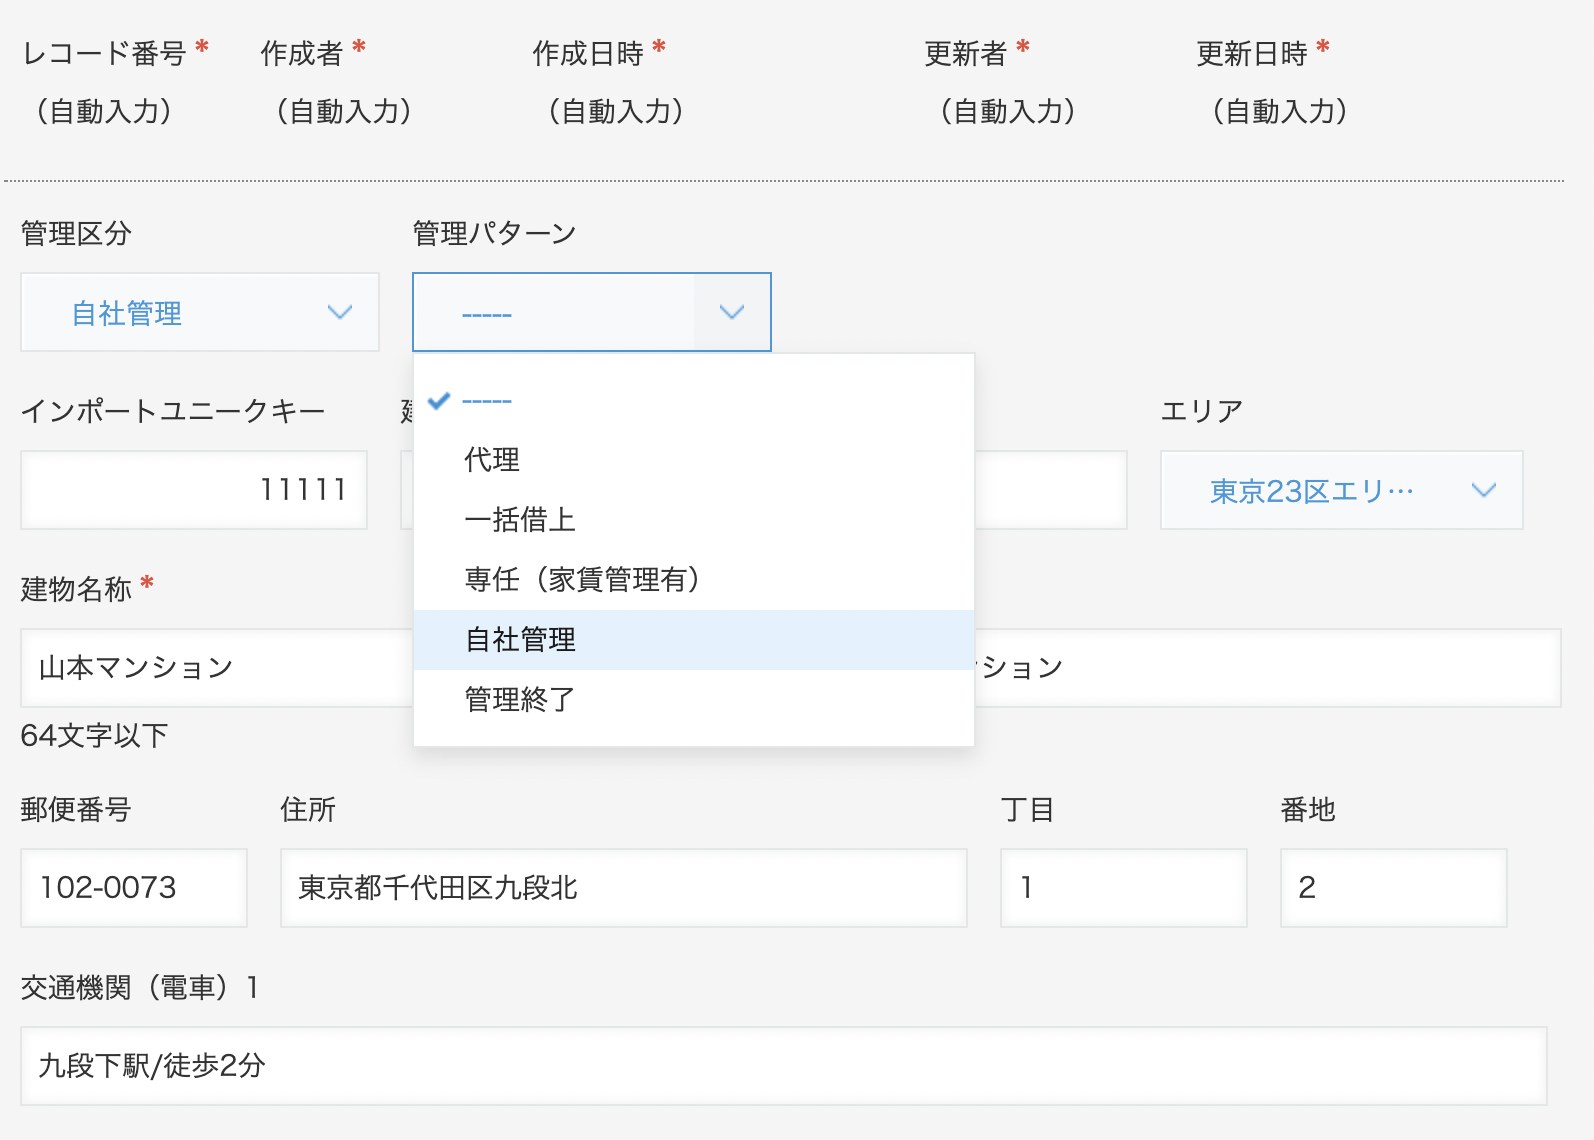Click the 番地 input field
Image resolution: width=1594 pixels, height=1140 pixels.
pos(1394,888)
